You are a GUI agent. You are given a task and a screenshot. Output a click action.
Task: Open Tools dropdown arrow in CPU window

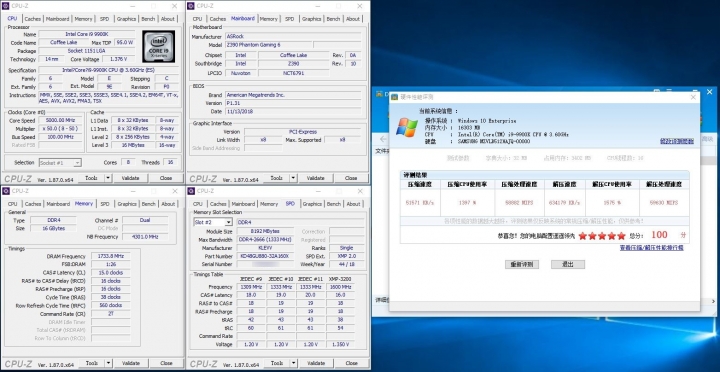[x=108, y=178]
